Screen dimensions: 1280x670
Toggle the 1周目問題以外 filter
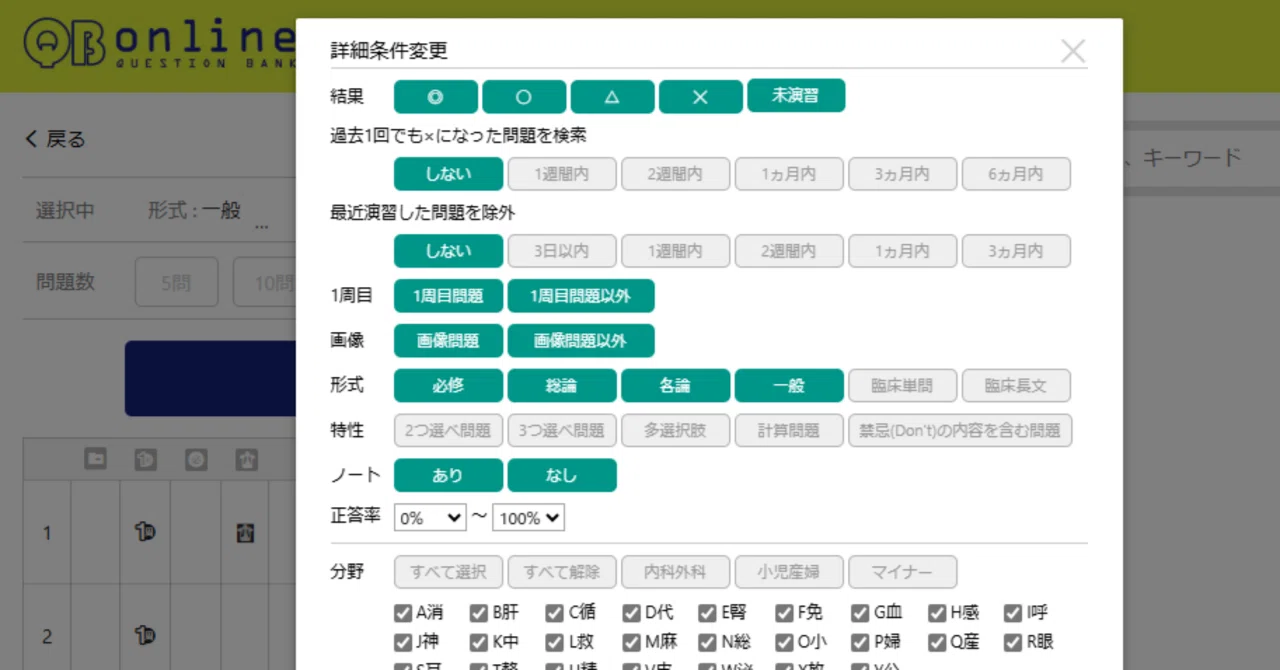pos(581,296)
